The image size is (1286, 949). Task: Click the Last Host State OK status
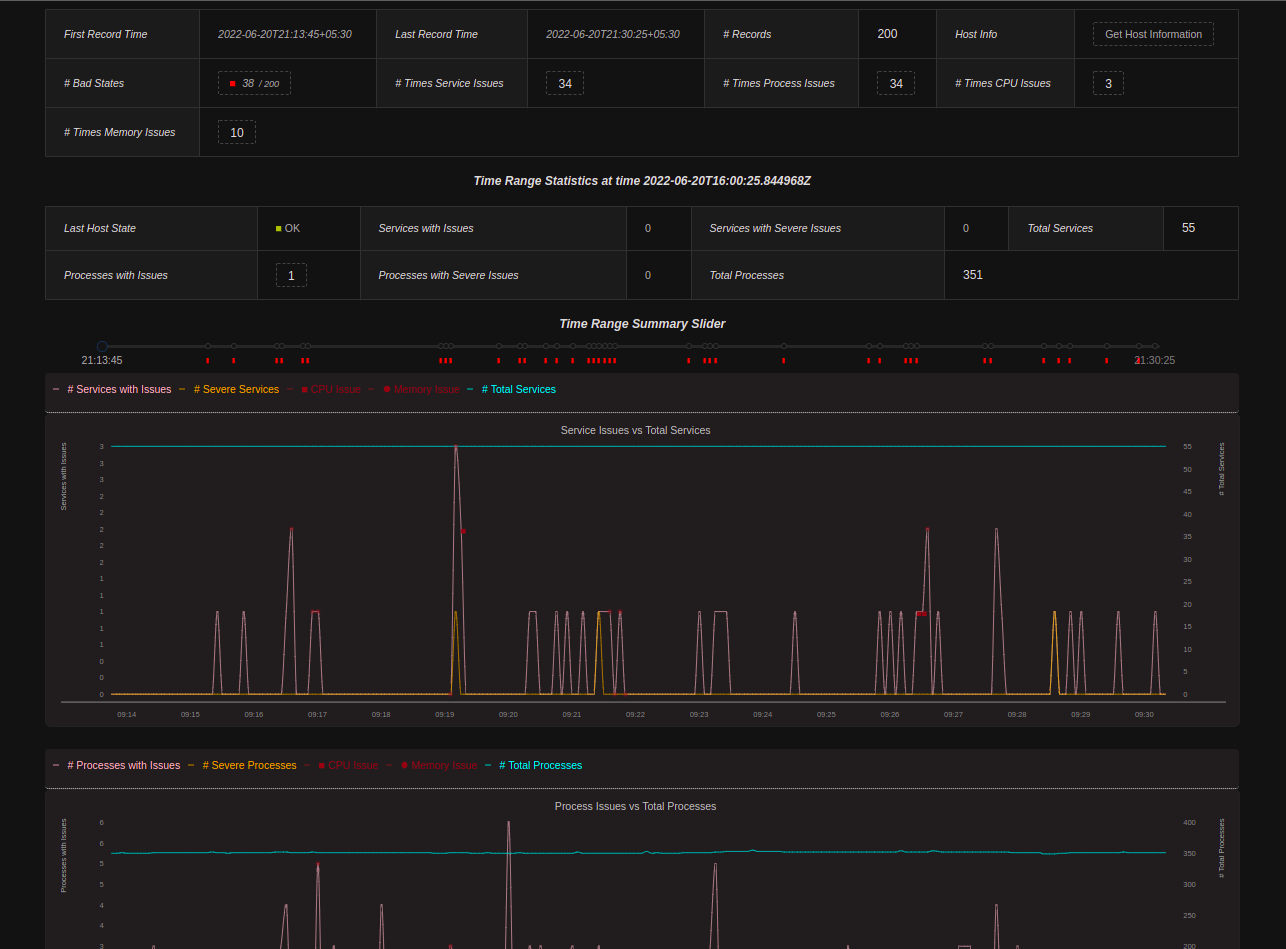(x=288, y=228)
